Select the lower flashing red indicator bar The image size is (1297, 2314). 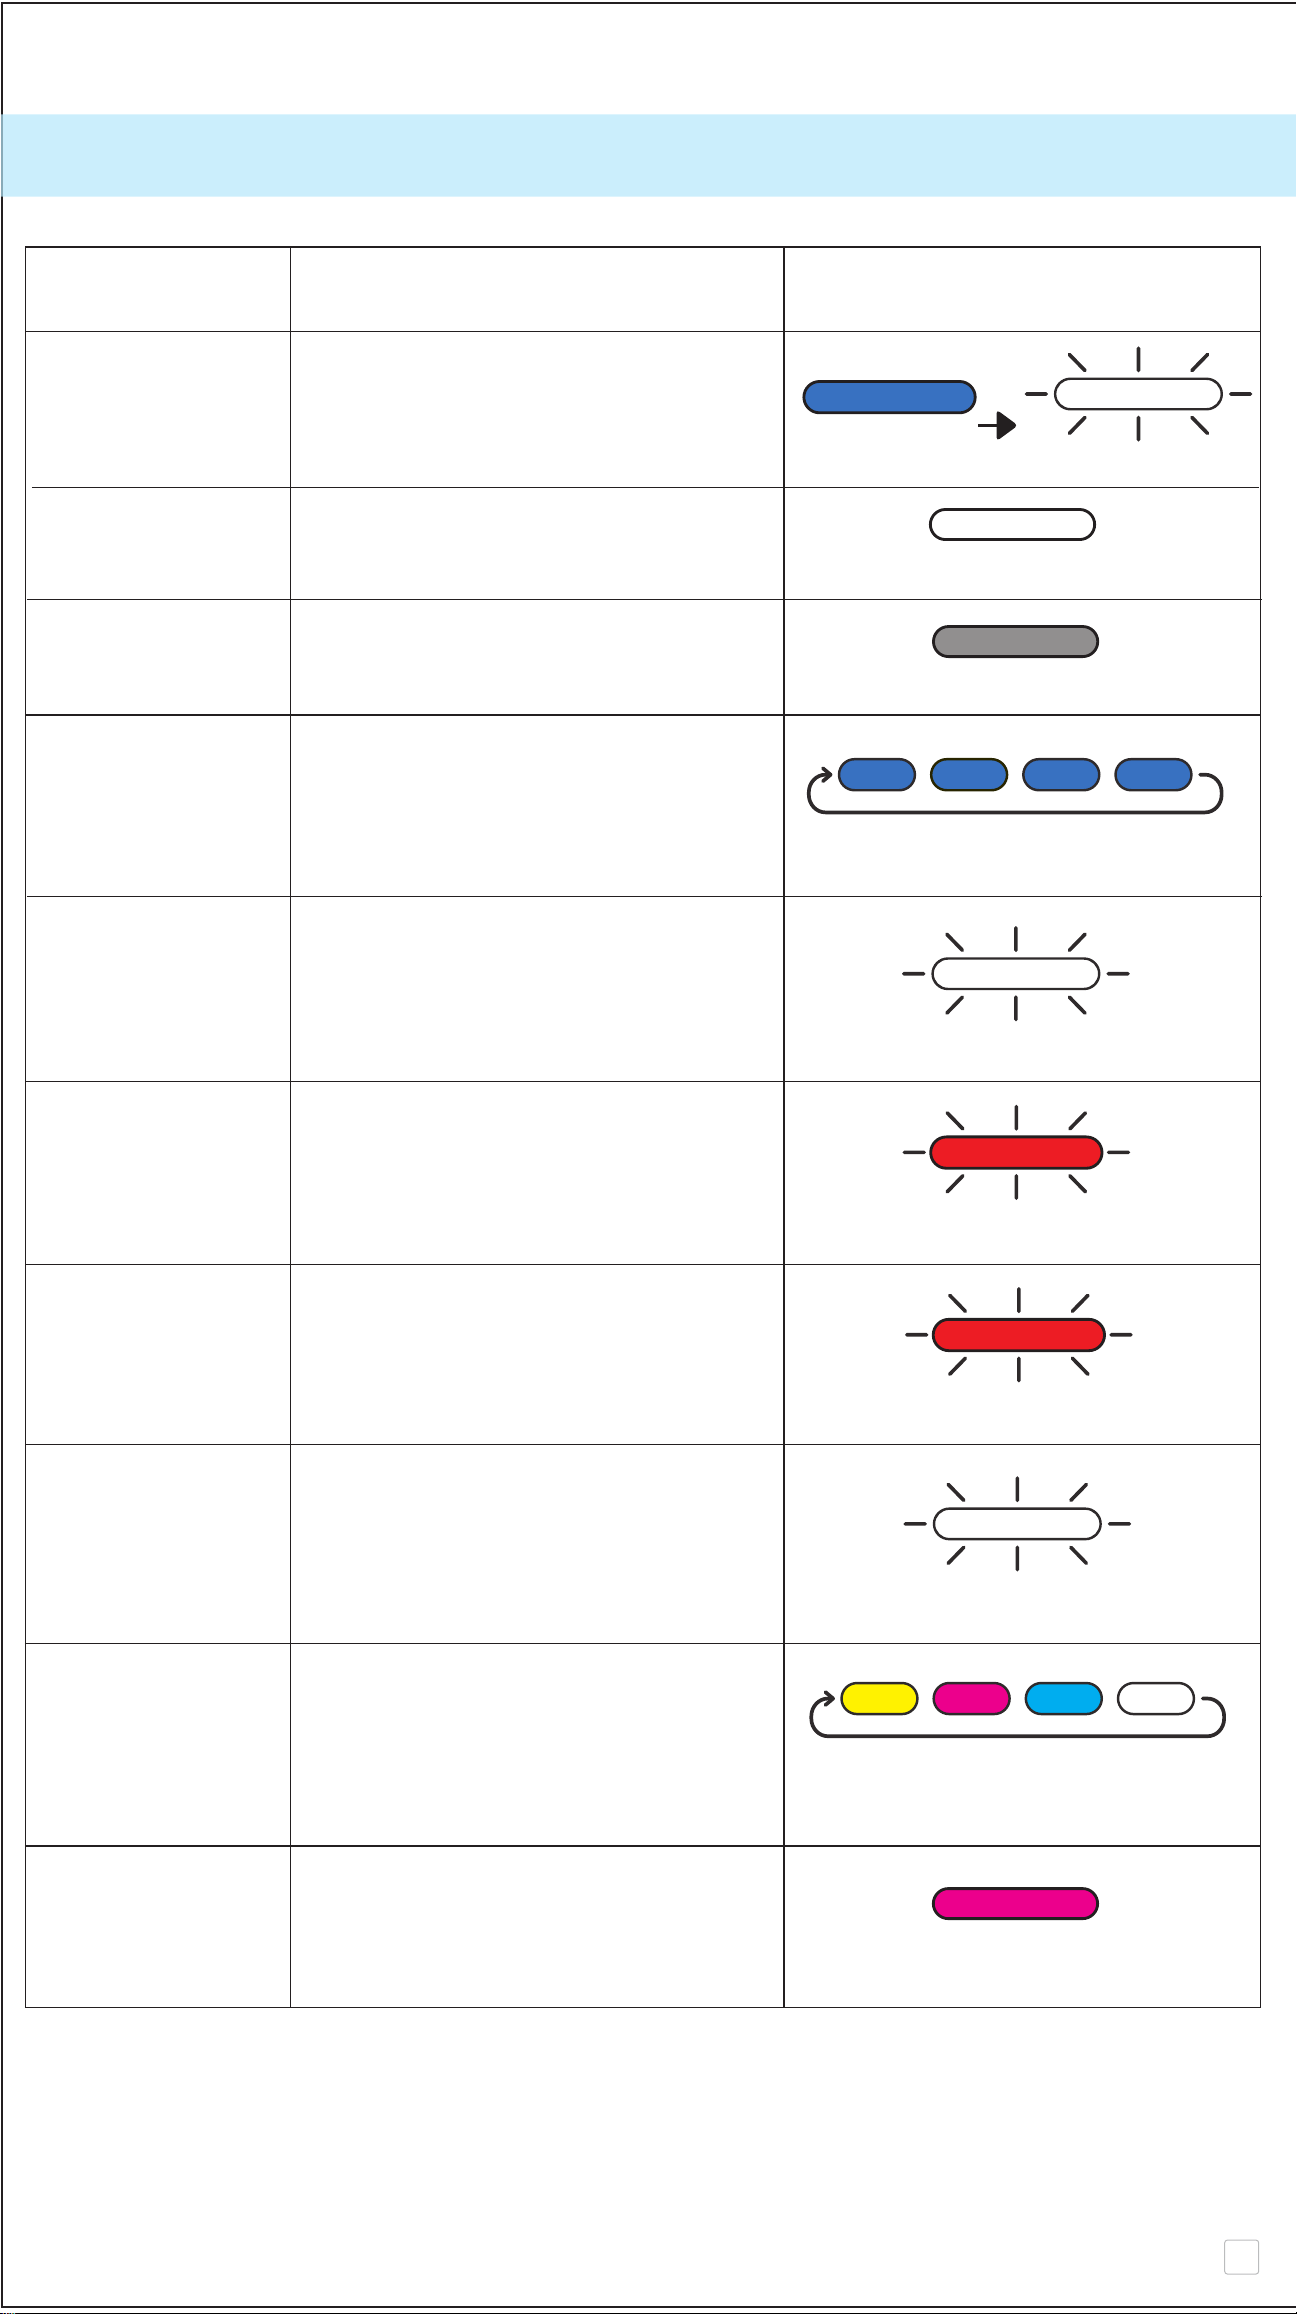1018,1334
